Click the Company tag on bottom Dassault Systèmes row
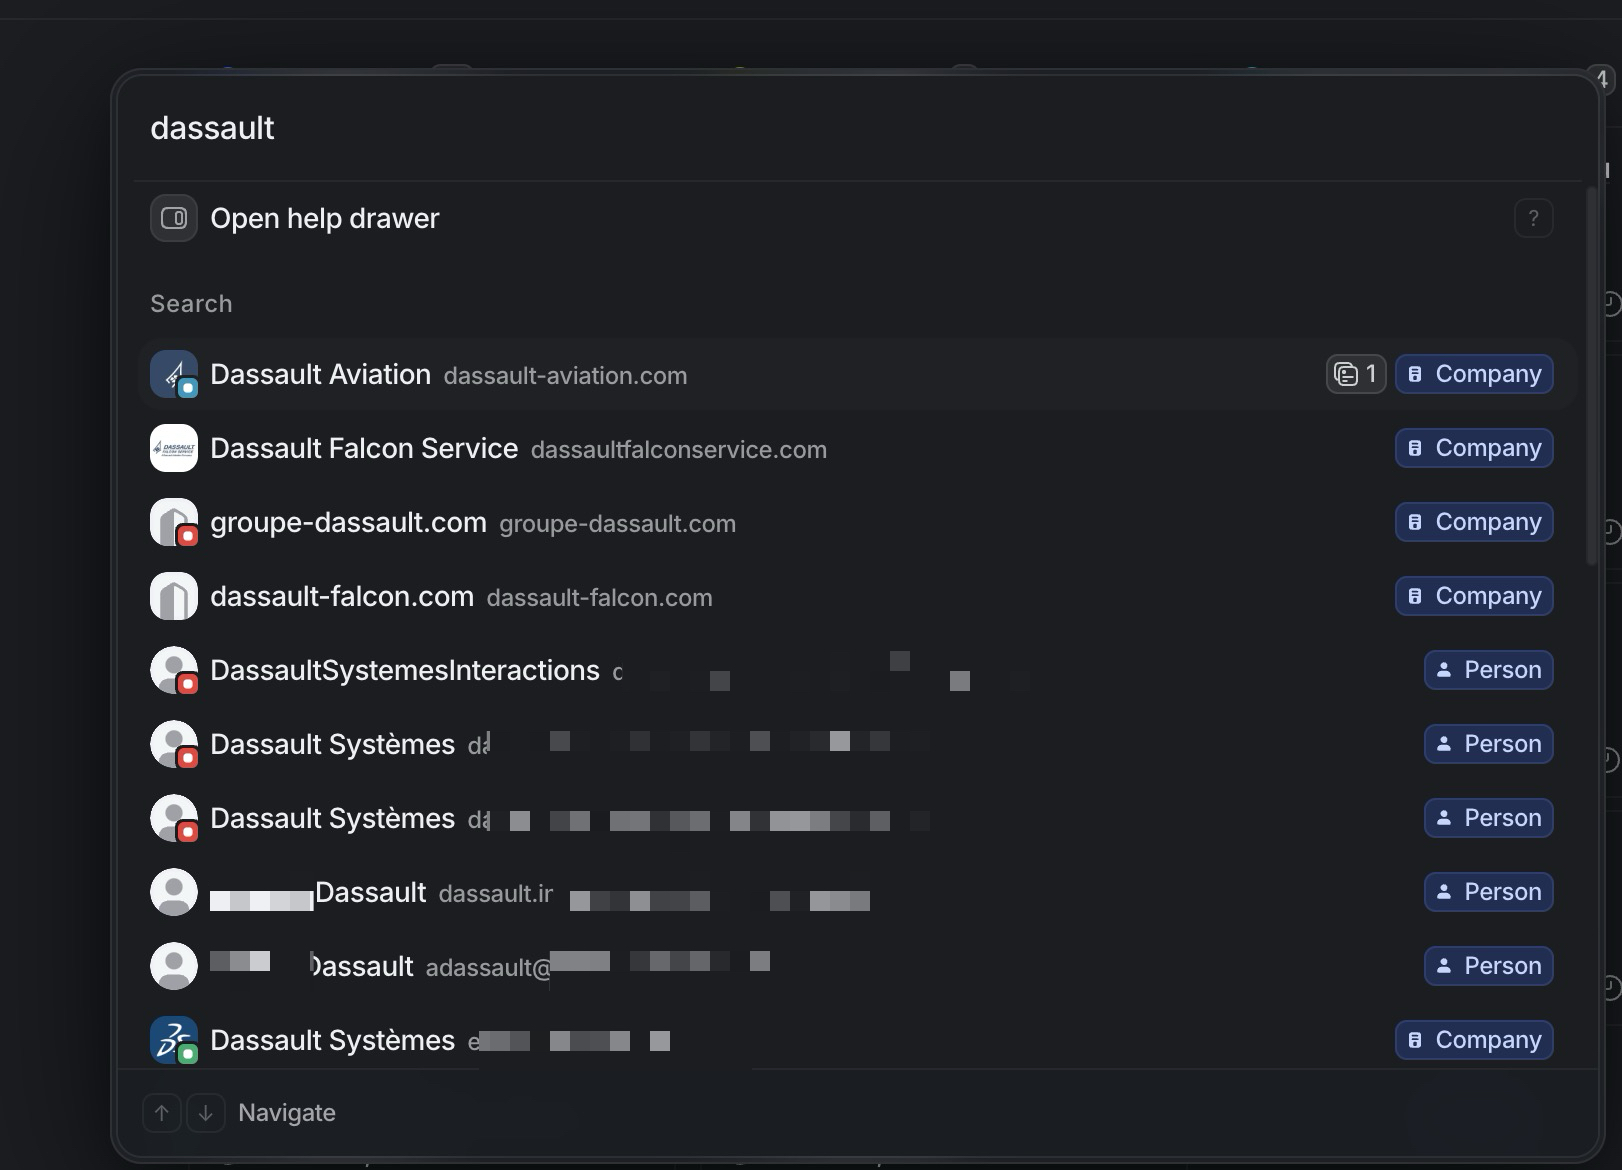The height and width of the screenshot is (1170, 1622). coord(1474,1040)
